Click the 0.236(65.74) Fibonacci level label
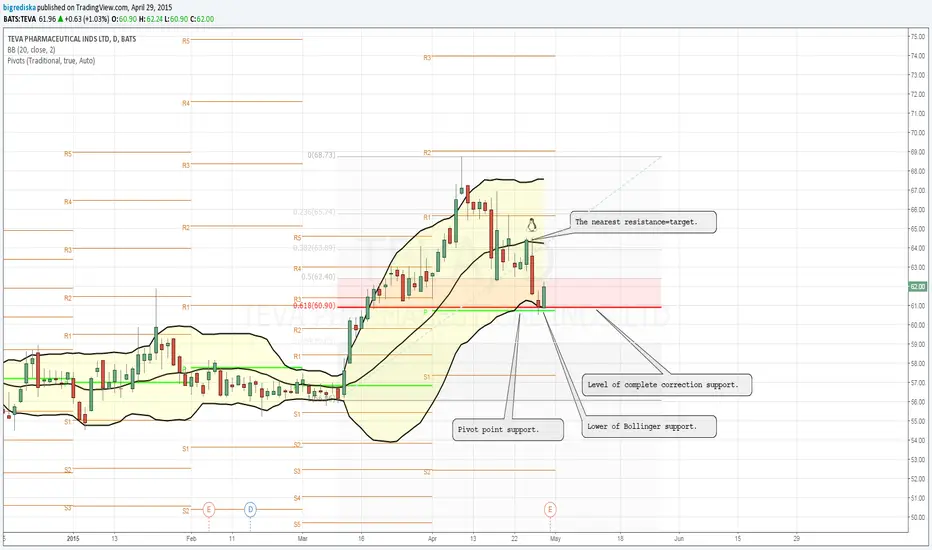The image size is (932, 550). [x=314, y=212]
